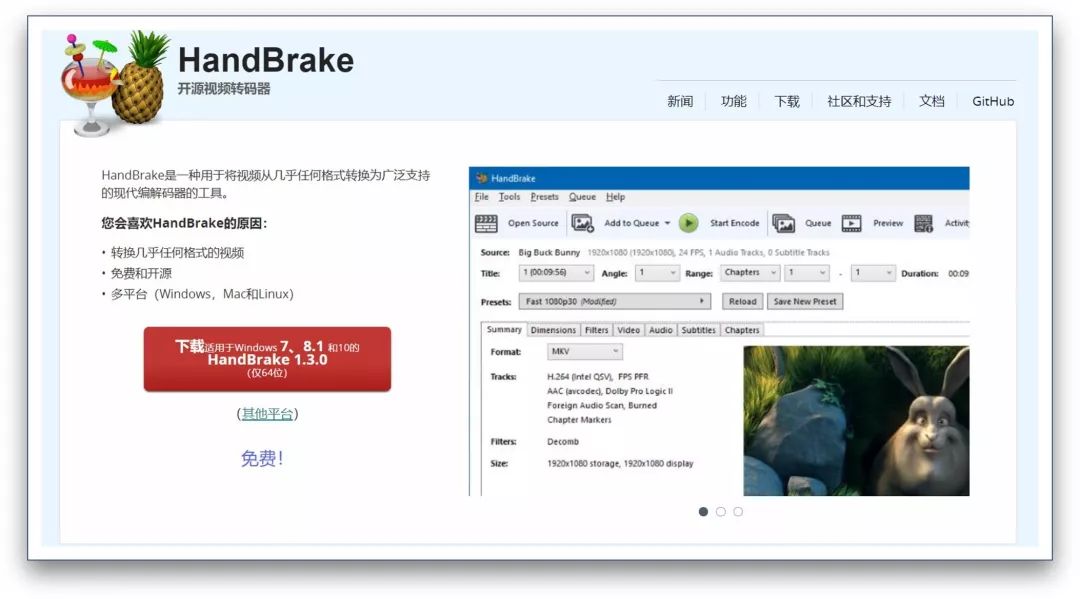
Task: Select the Subtitles tab
Action: (698, 330)
